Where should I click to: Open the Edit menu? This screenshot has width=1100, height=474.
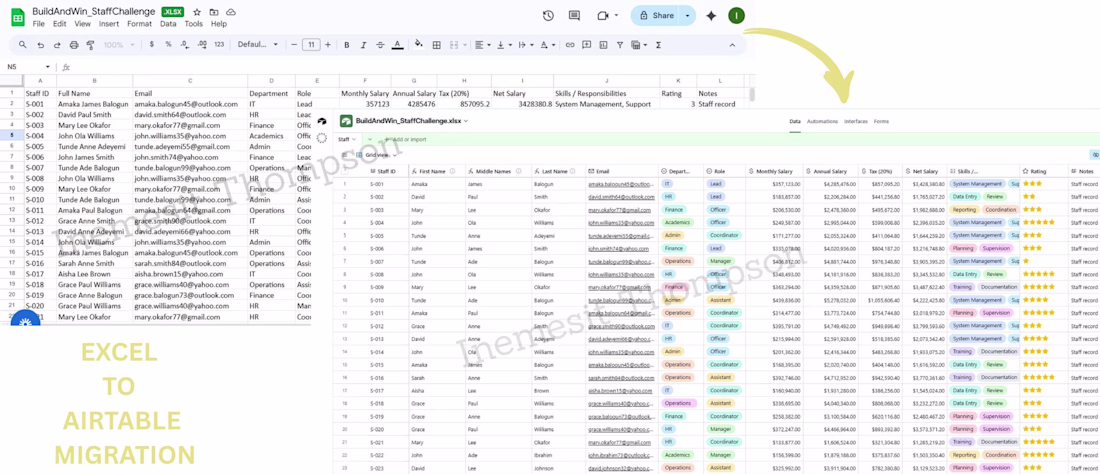(60, 24)
